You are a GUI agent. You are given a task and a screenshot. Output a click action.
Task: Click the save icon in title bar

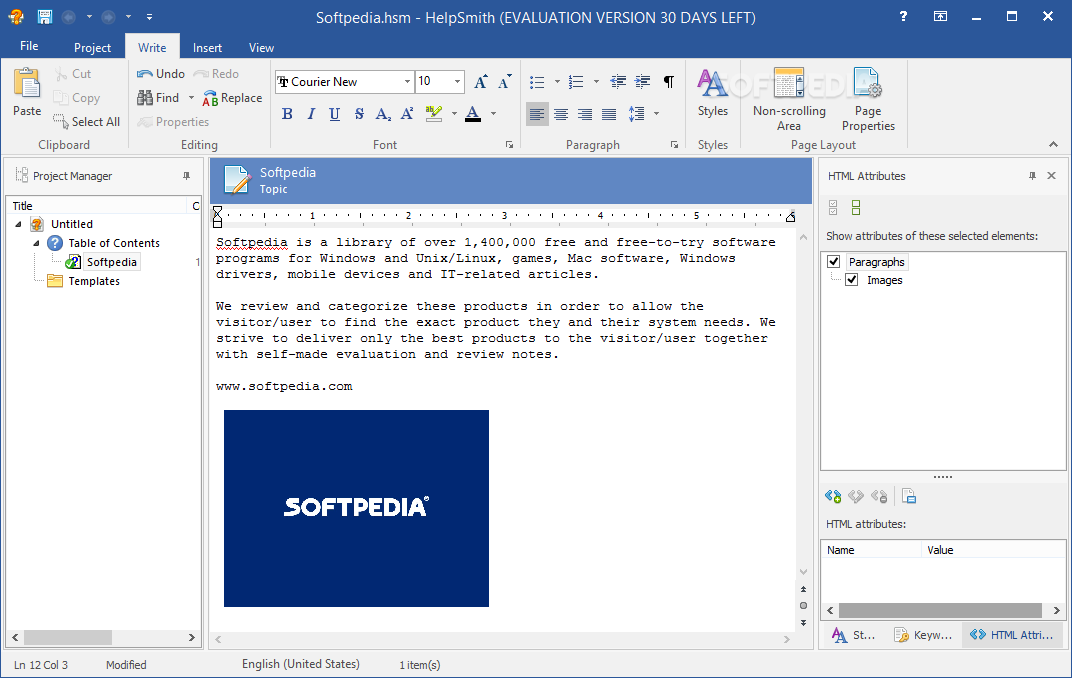click(44, 16)
